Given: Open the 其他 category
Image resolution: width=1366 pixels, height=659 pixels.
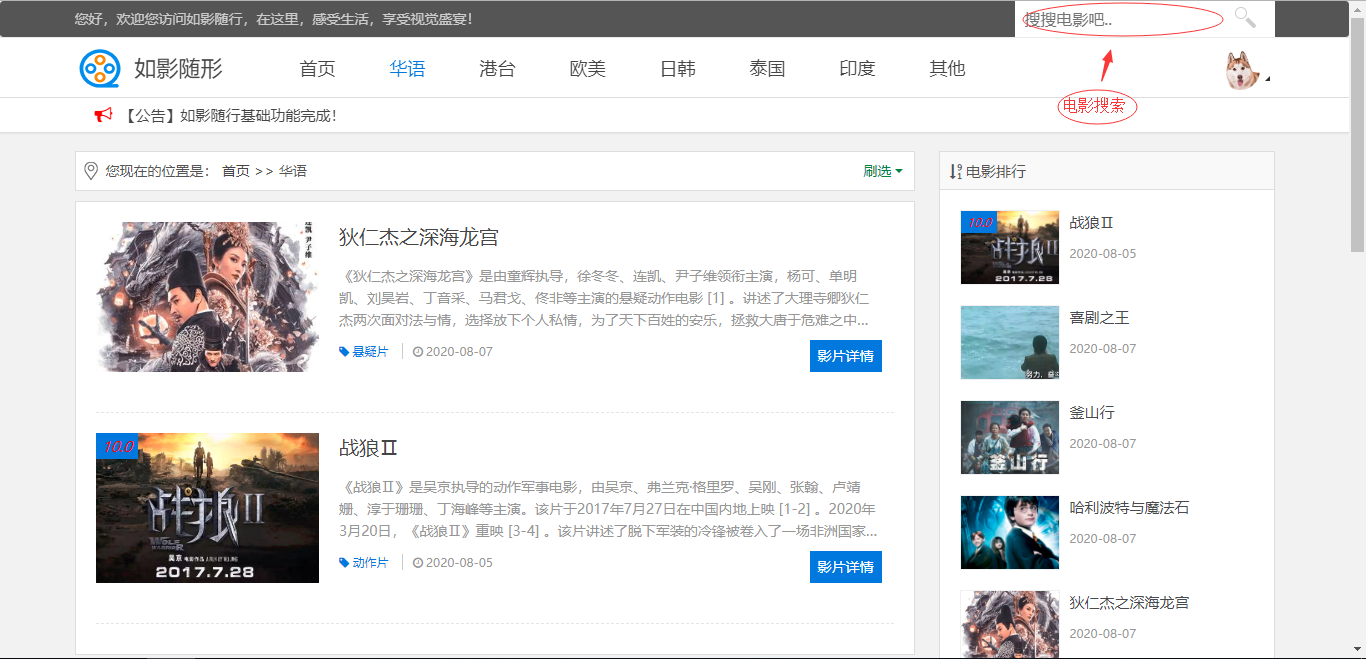Looking at the screenshot, I should (947, 69).
